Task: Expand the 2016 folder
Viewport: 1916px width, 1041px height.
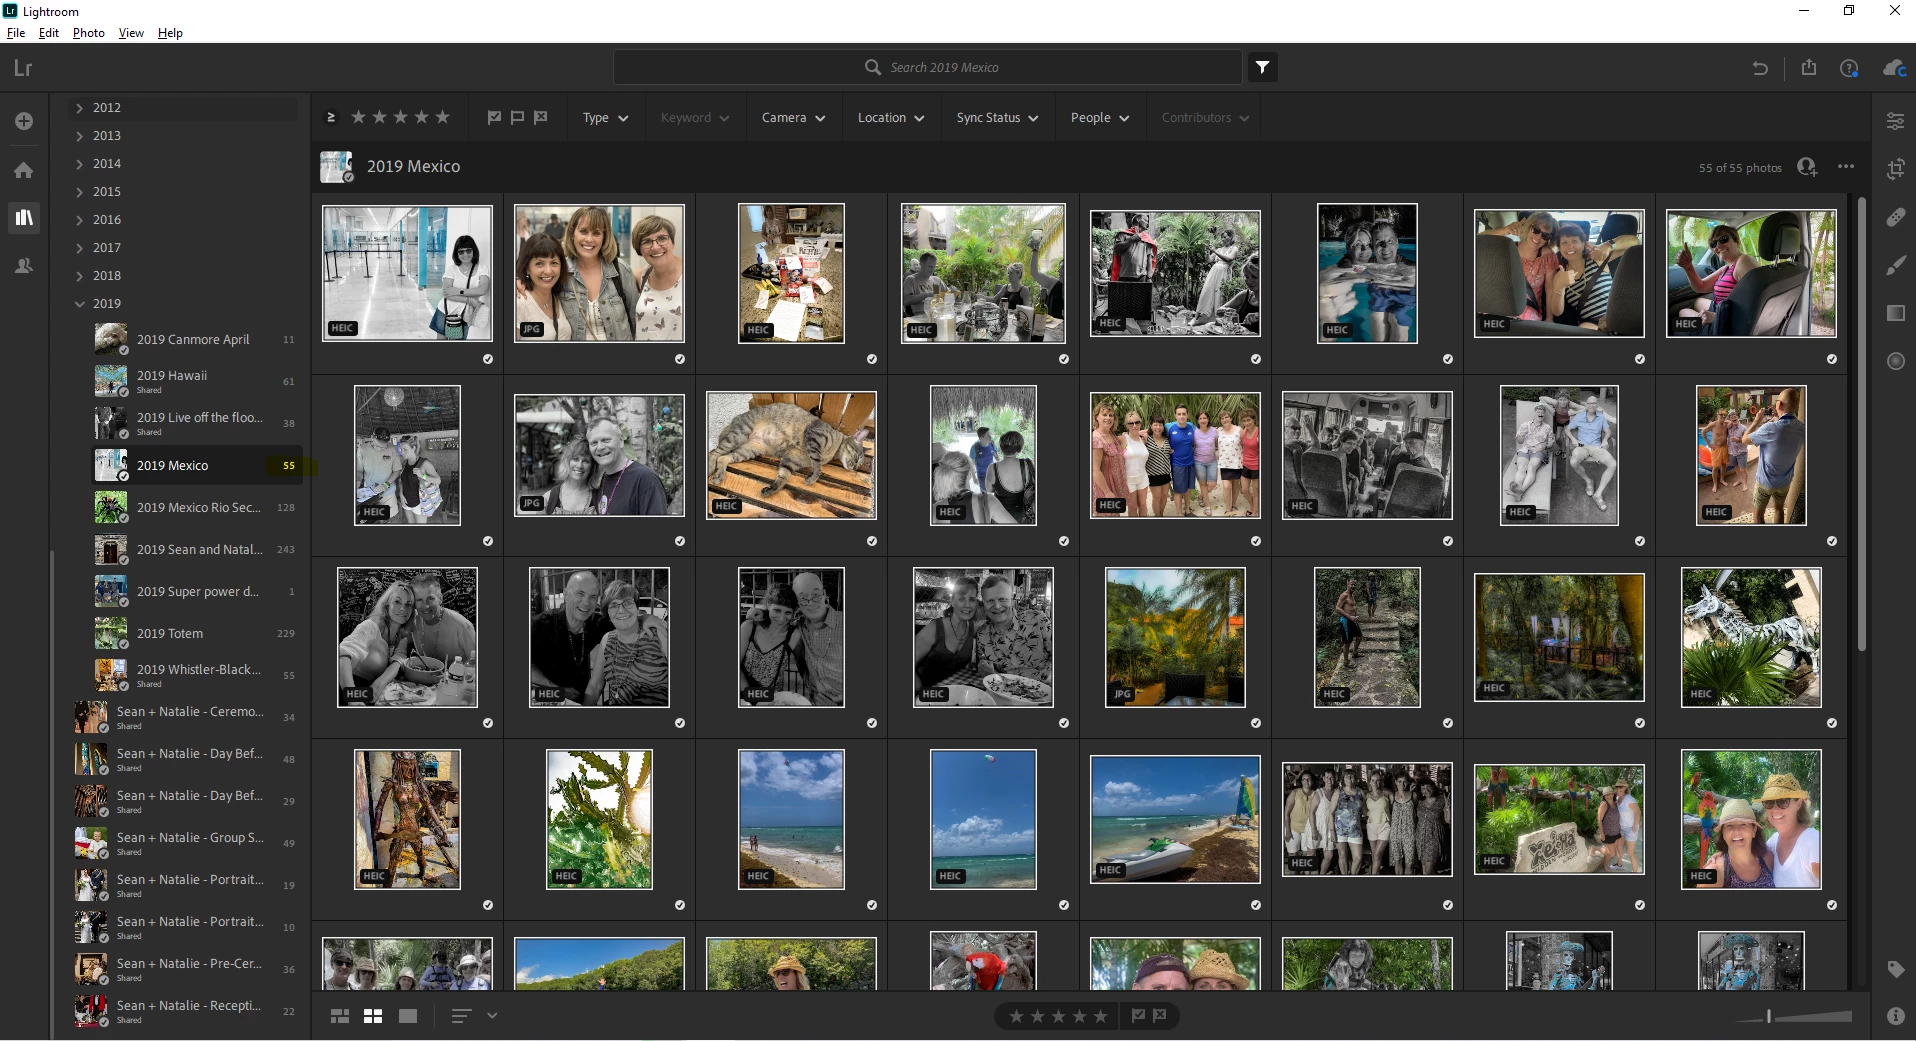Action: [x=80, y=220]
